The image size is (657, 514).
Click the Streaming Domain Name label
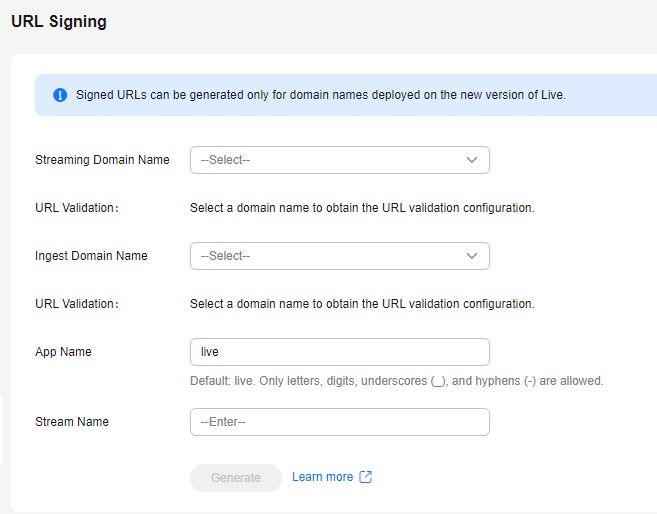point(102,160)
